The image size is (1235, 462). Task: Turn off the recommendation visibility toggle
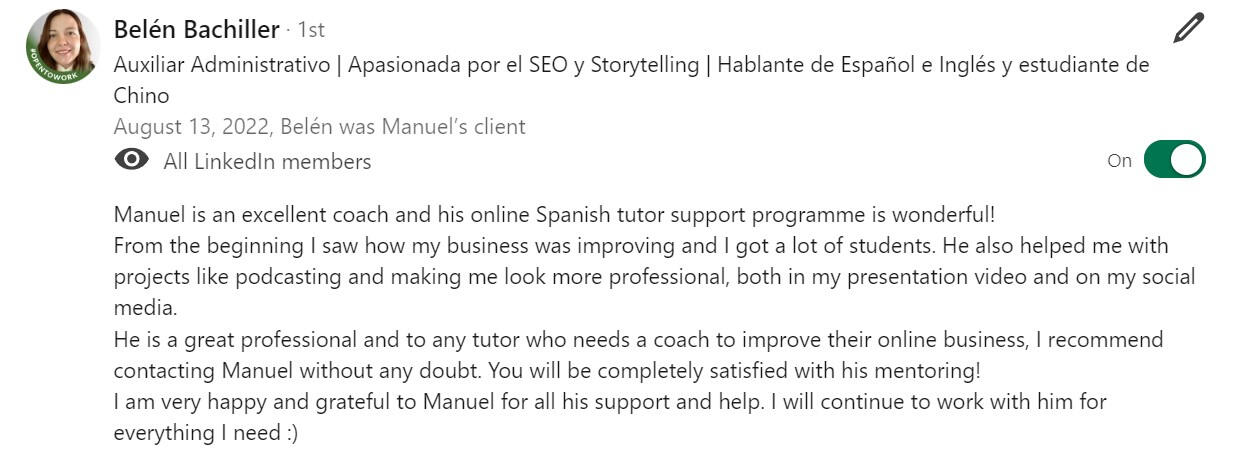1174,160
